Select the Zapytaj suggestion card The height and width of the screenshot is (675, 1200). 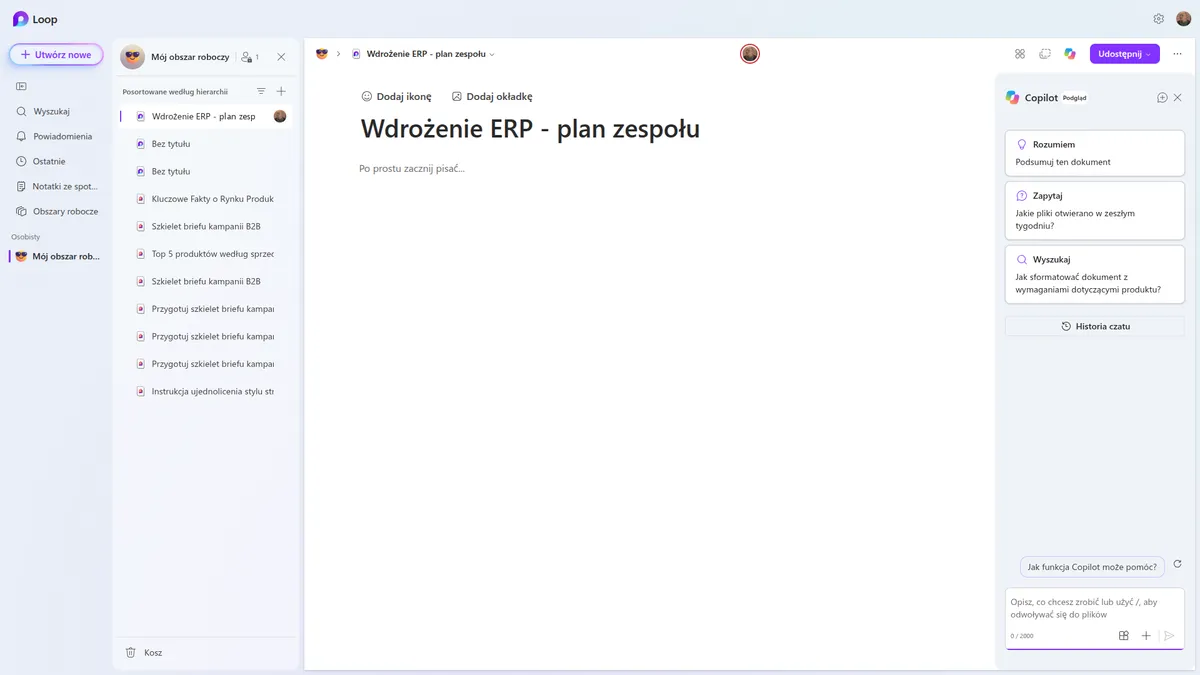(1095, 210)
